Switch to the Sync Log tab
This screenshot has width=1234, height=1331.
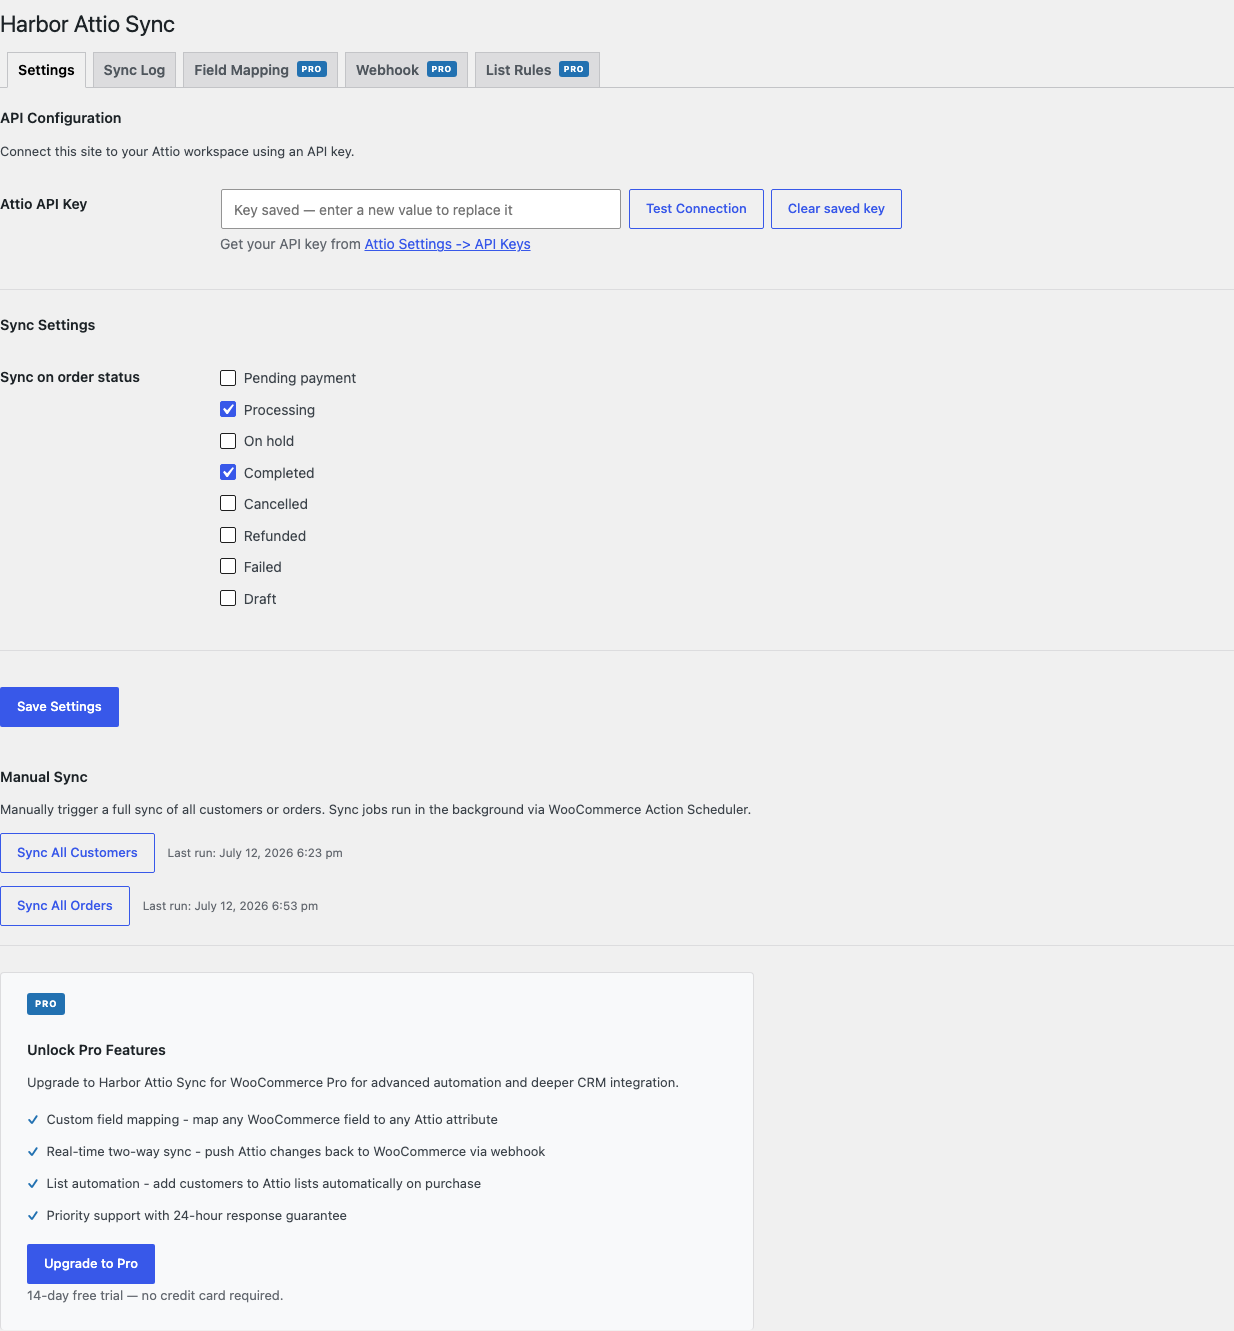[134, 70]
